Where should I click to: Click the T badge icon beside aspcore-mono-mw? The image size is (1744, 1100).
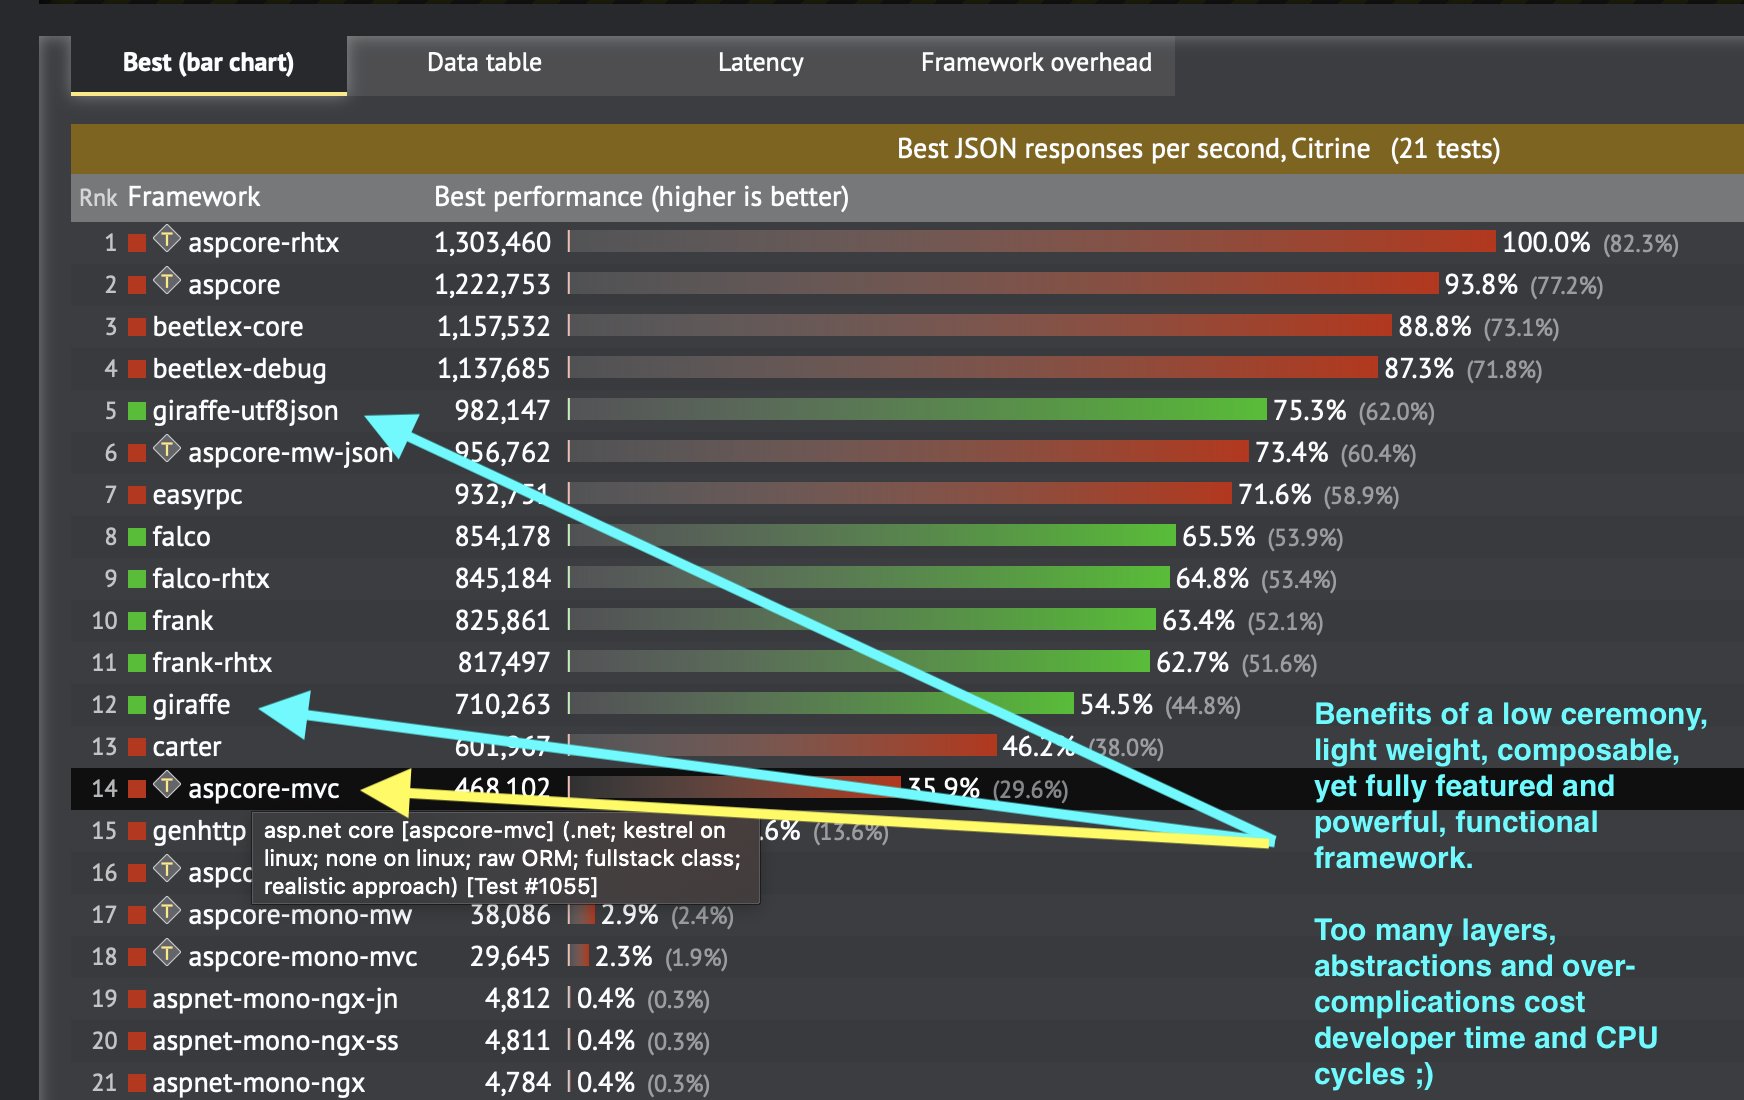pyautogui.click(x=167, y=912)
